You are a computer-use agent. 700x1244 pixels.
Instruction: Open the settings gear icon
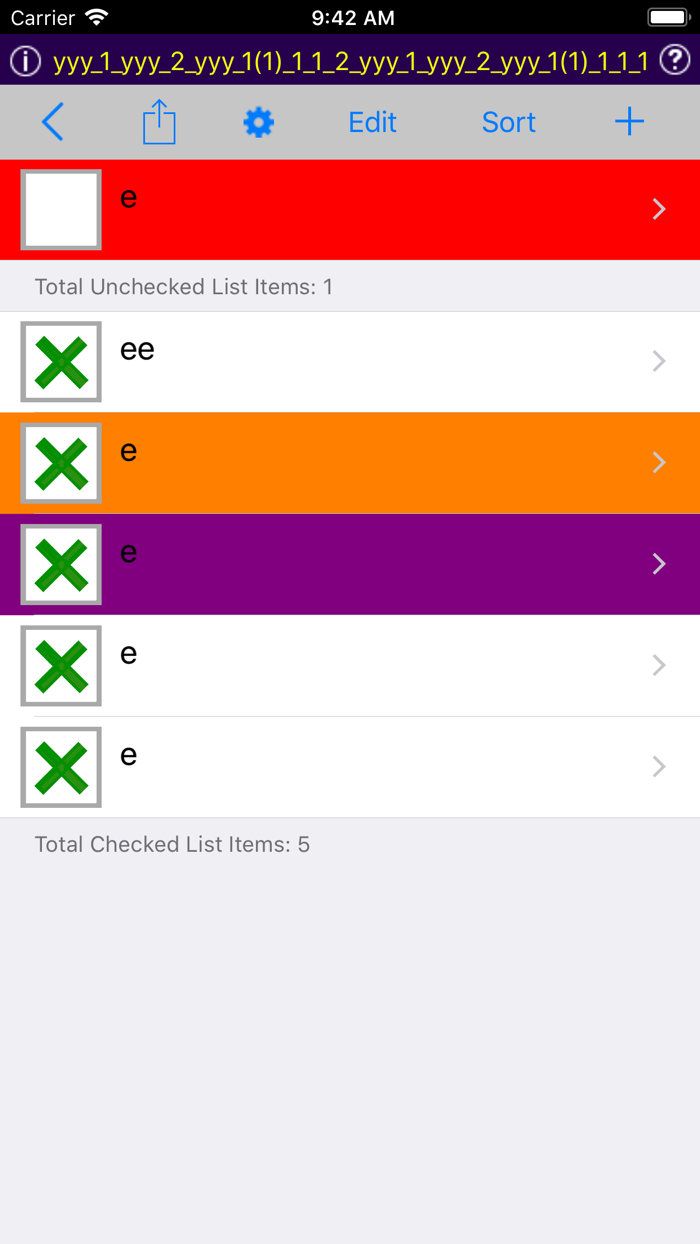(x=258, y=121)
